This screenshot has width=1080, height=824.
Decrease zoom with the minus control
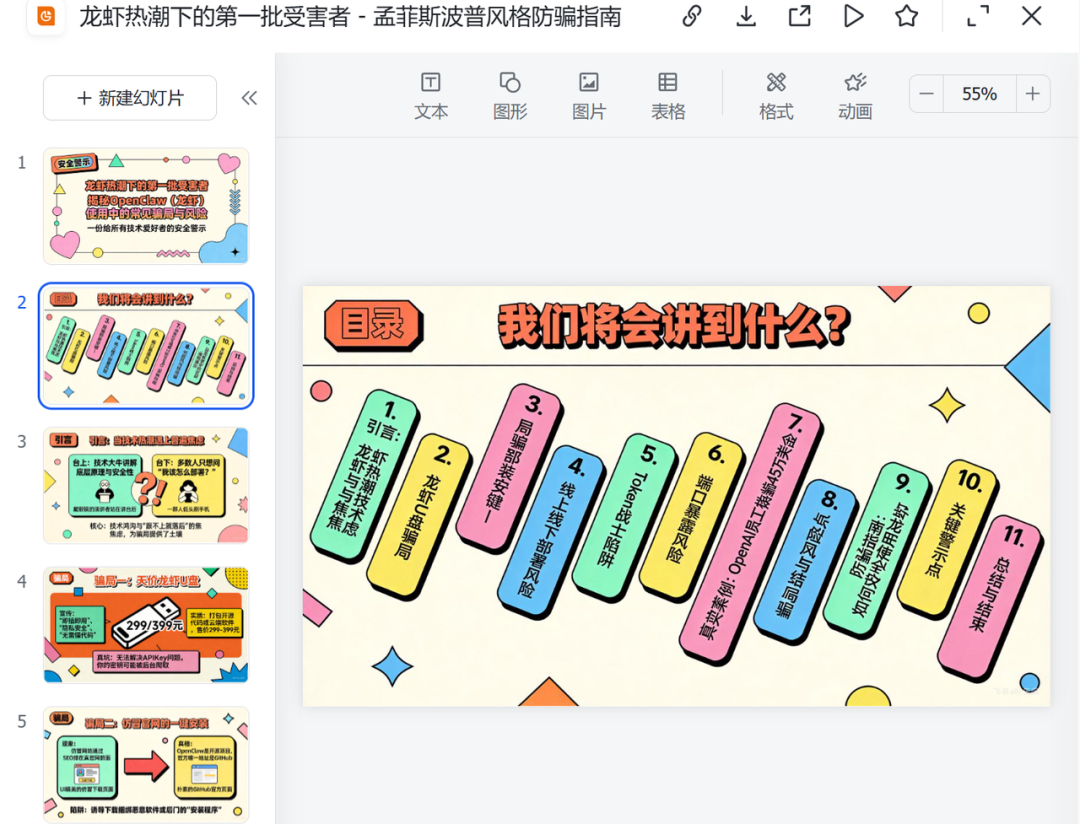coord(926,93)
